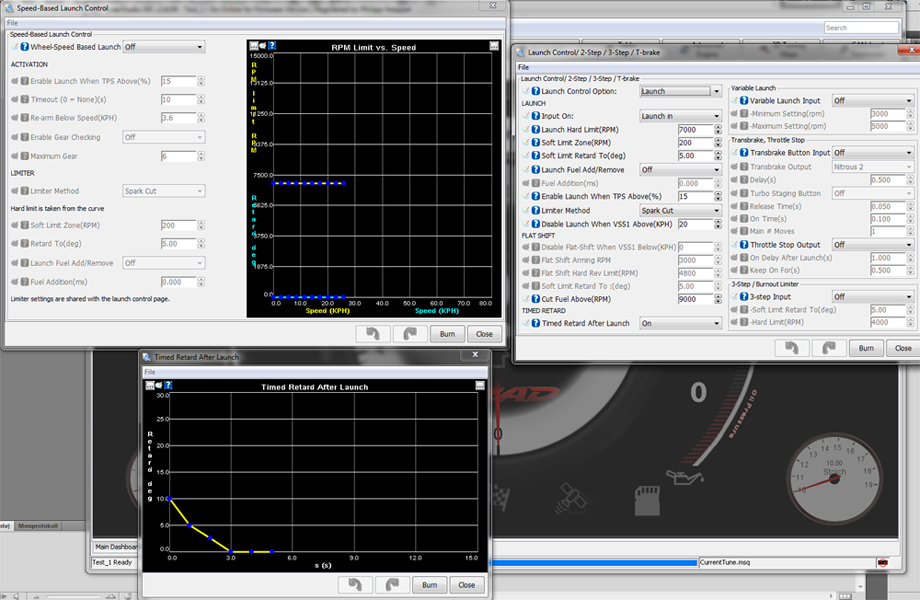Click note icon beside Launch Control Option
920x600 pixels.
pos(526,91)
